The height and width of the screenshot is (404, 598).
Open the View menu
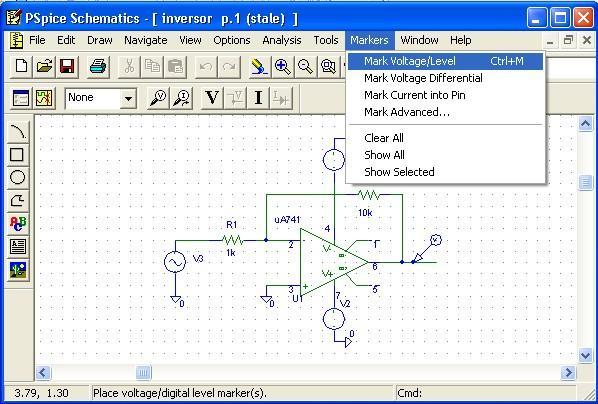click(x=190, y=40)
